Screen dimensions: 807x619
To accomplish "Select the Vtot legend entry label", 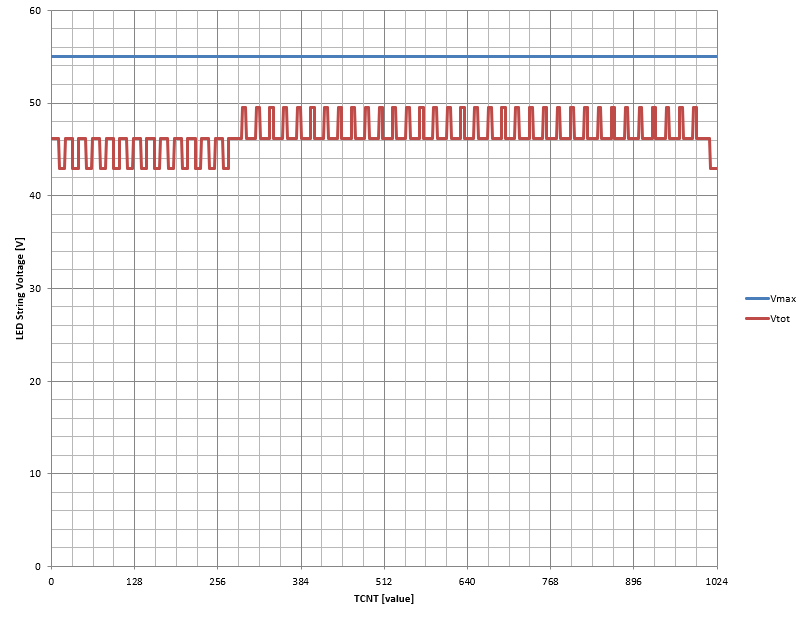I will tap(780, 318).
